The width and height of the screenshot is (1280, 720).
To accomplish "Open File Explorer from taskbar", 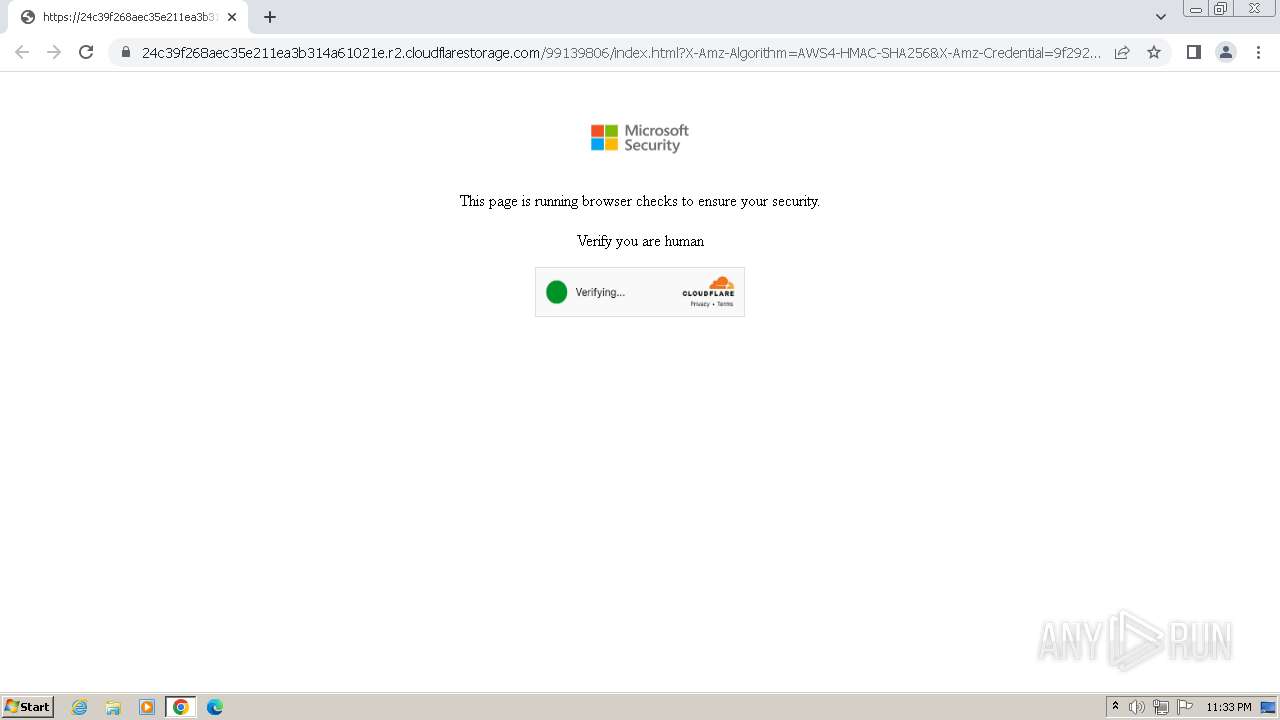I will click(x=113, y=707).
